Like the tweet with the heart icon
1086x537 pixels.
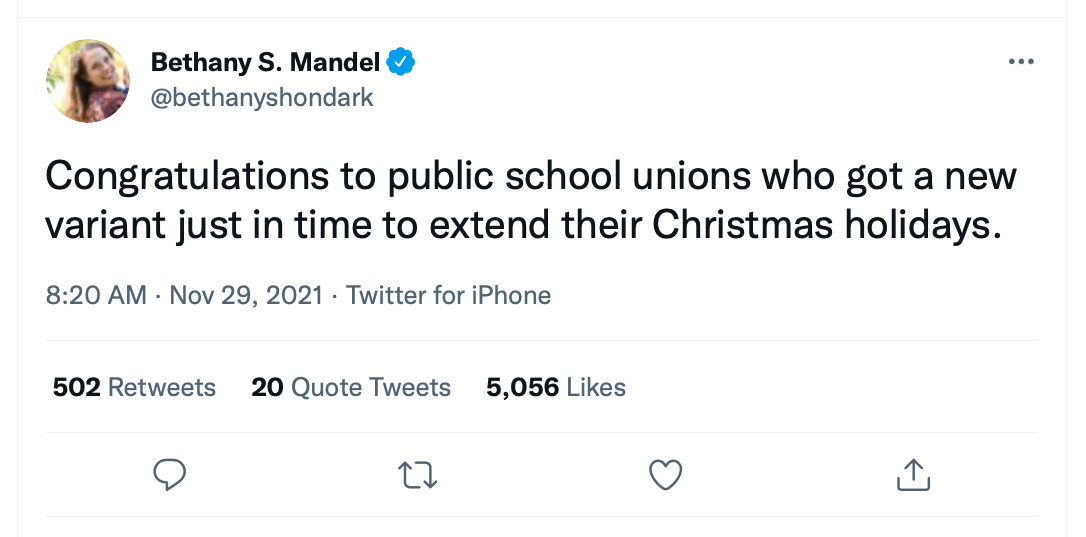pos(665,475)
